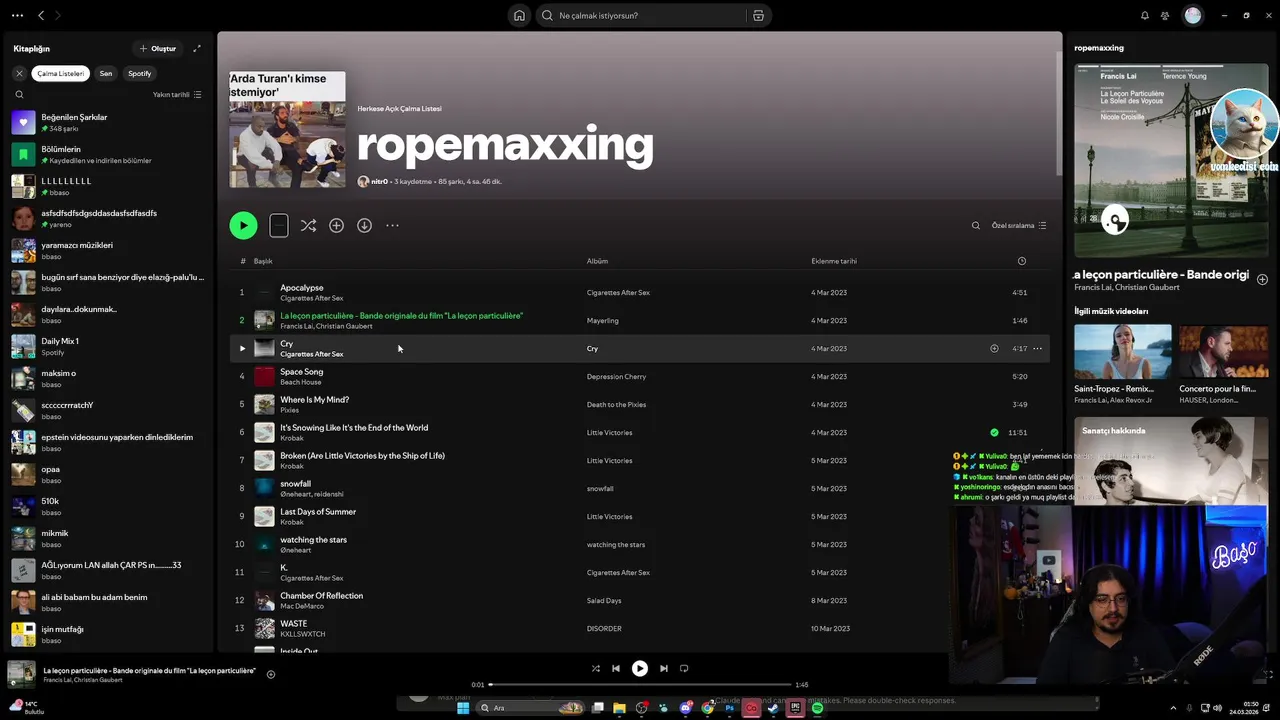Click the Windows taskbar search box Ara

pyautogui.click(x=531, y=708)
